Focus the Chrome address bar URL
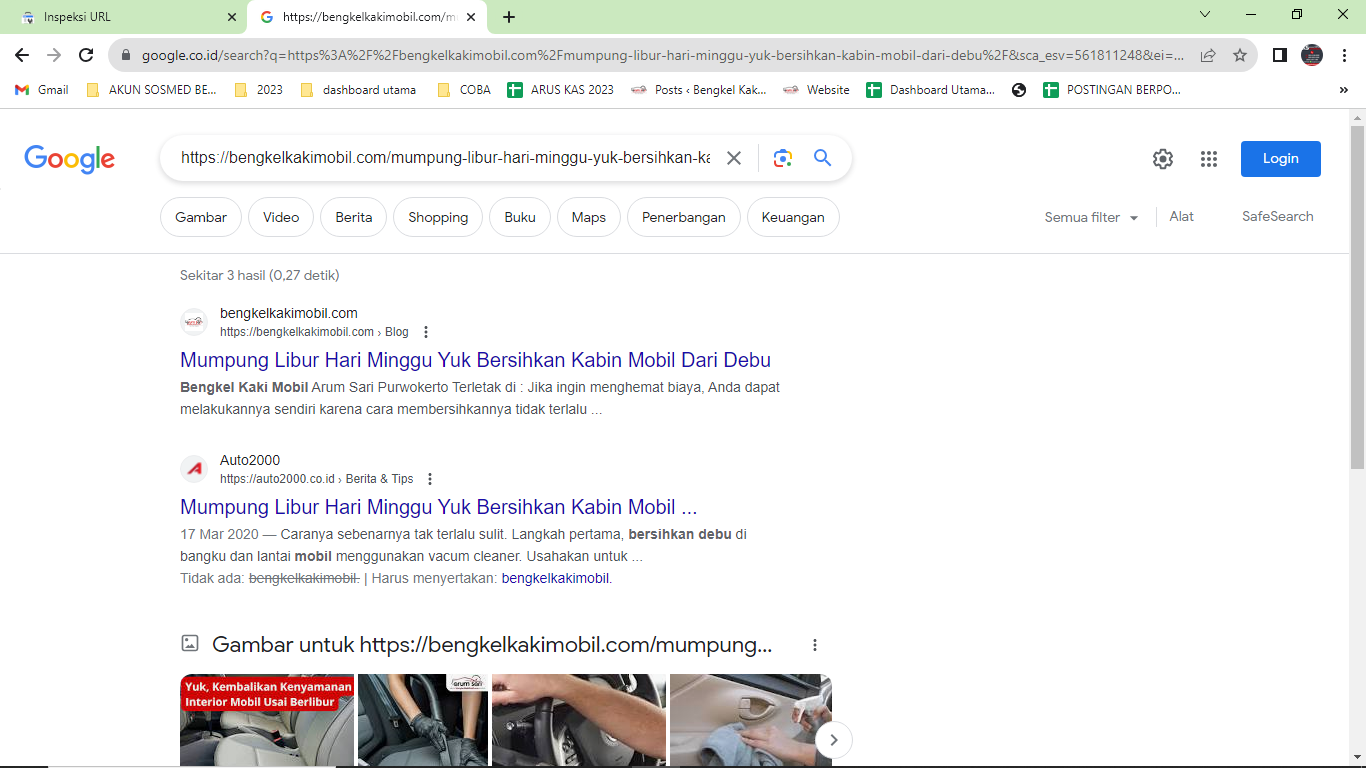This screenshot has height=768, width=1366. [663, 56]
